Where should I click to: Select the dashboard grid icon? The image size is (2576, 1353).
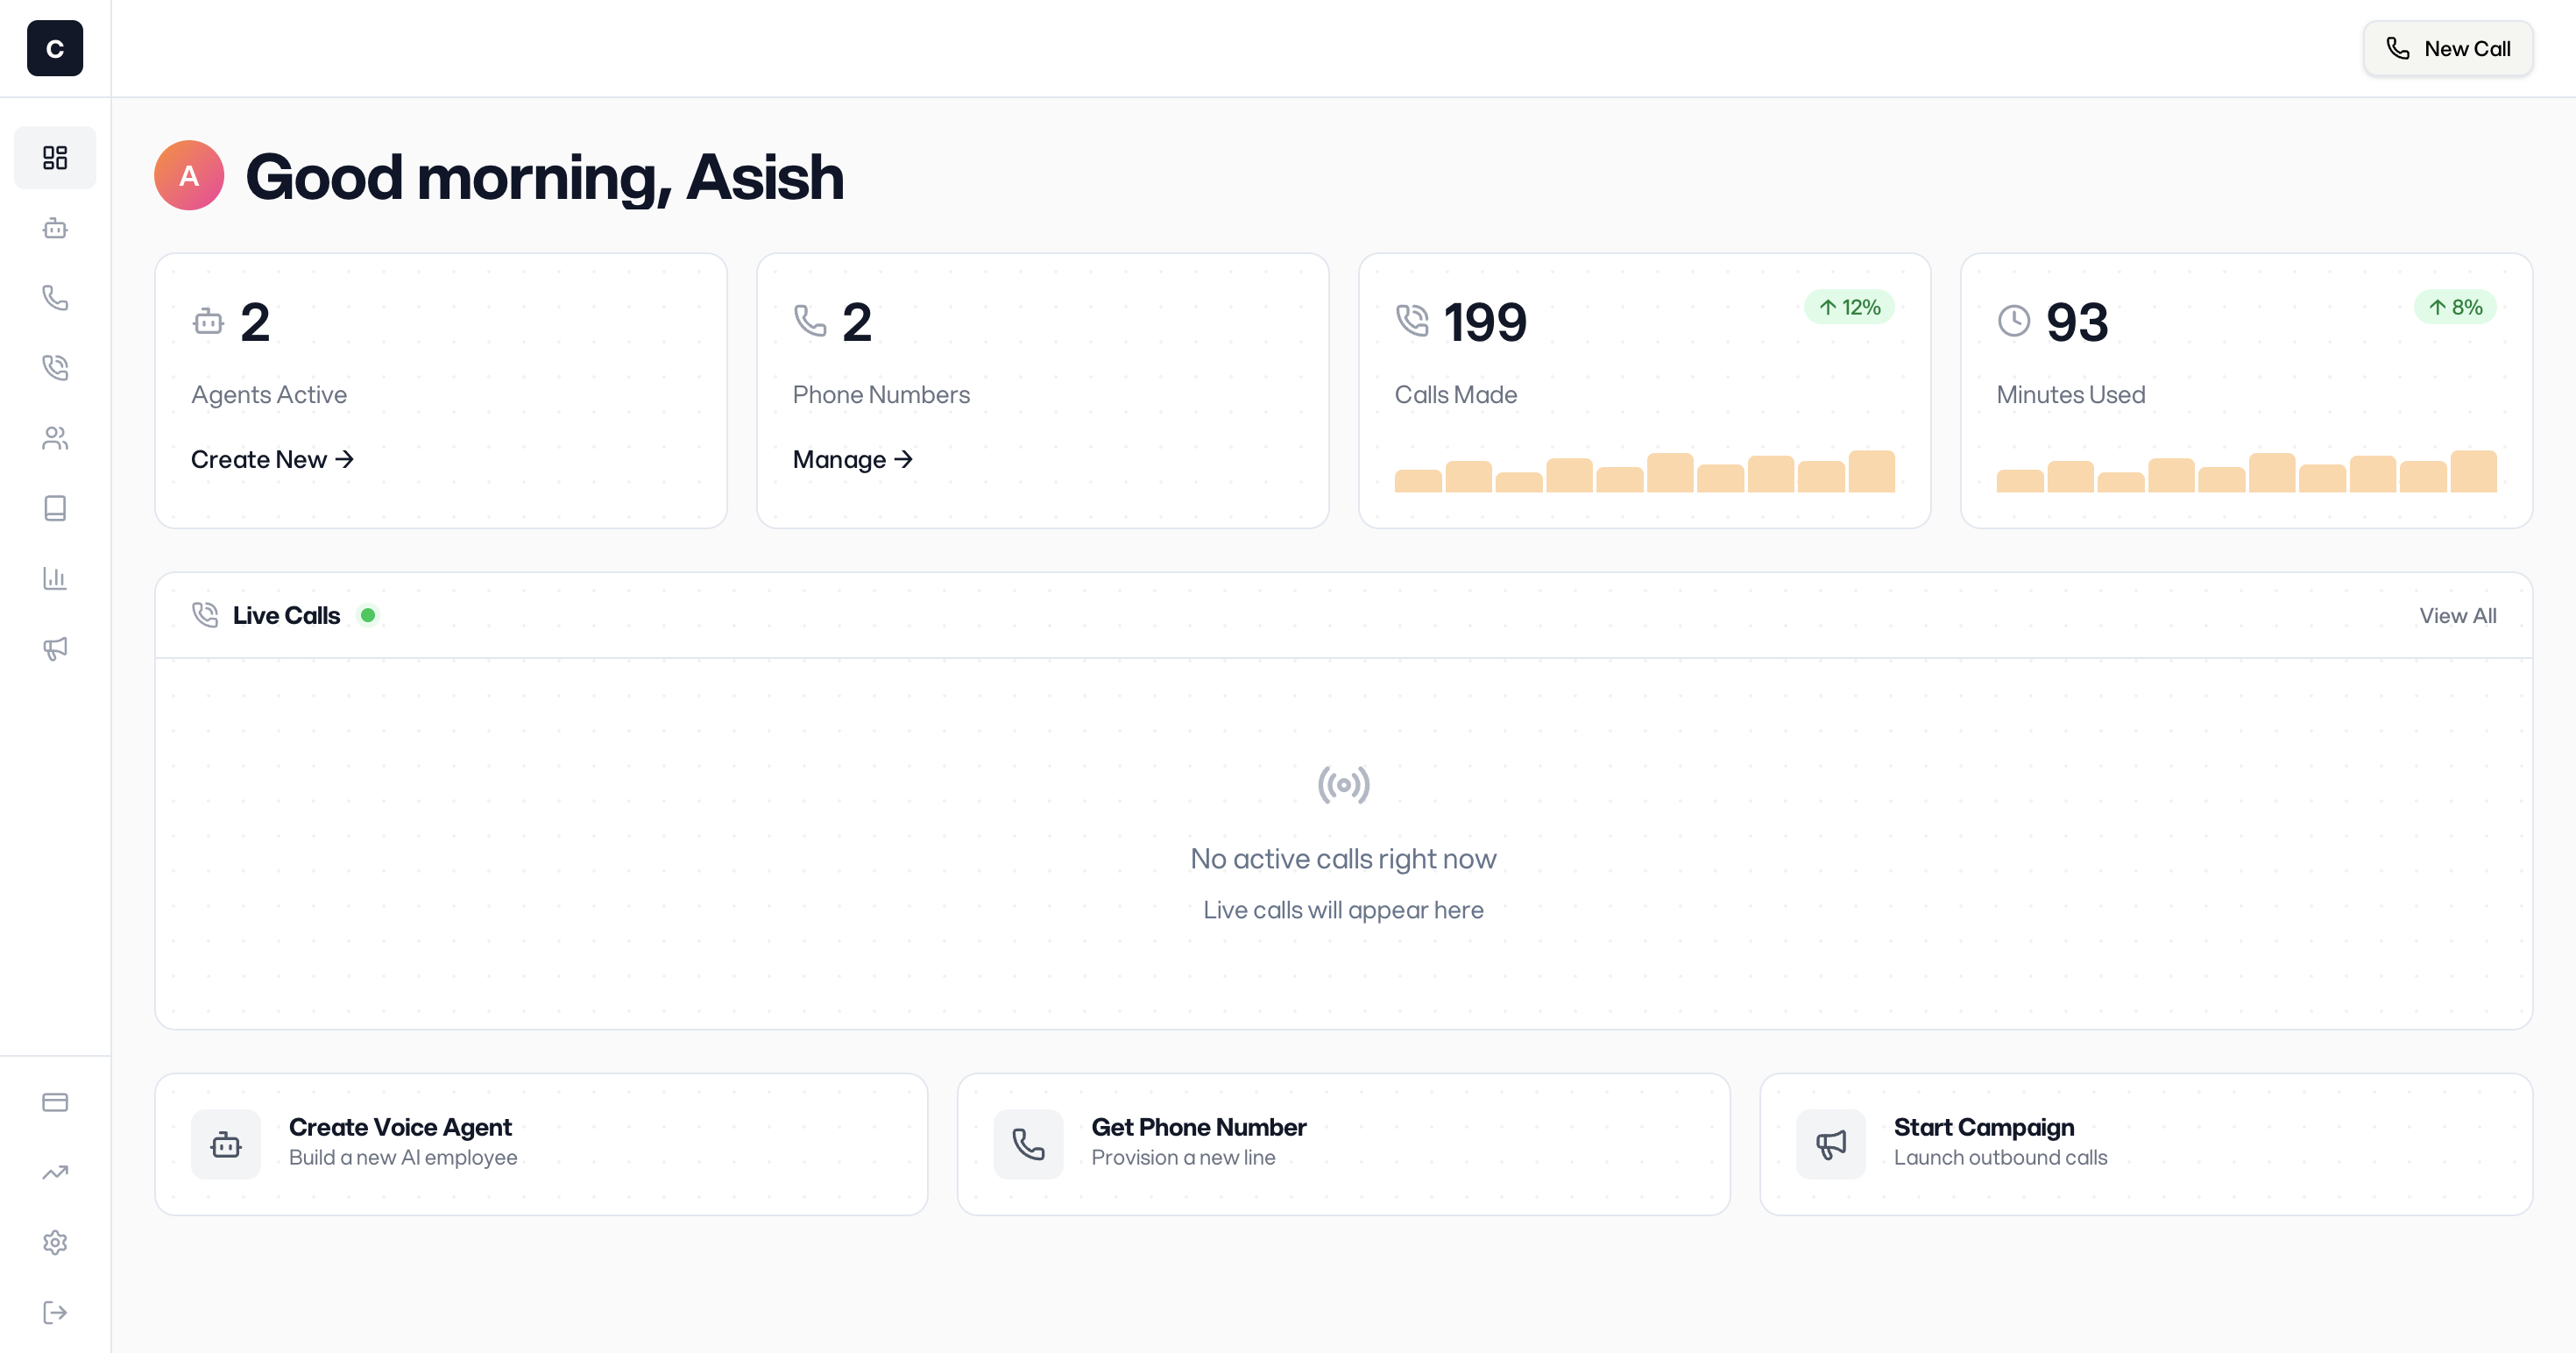(55, 157)
